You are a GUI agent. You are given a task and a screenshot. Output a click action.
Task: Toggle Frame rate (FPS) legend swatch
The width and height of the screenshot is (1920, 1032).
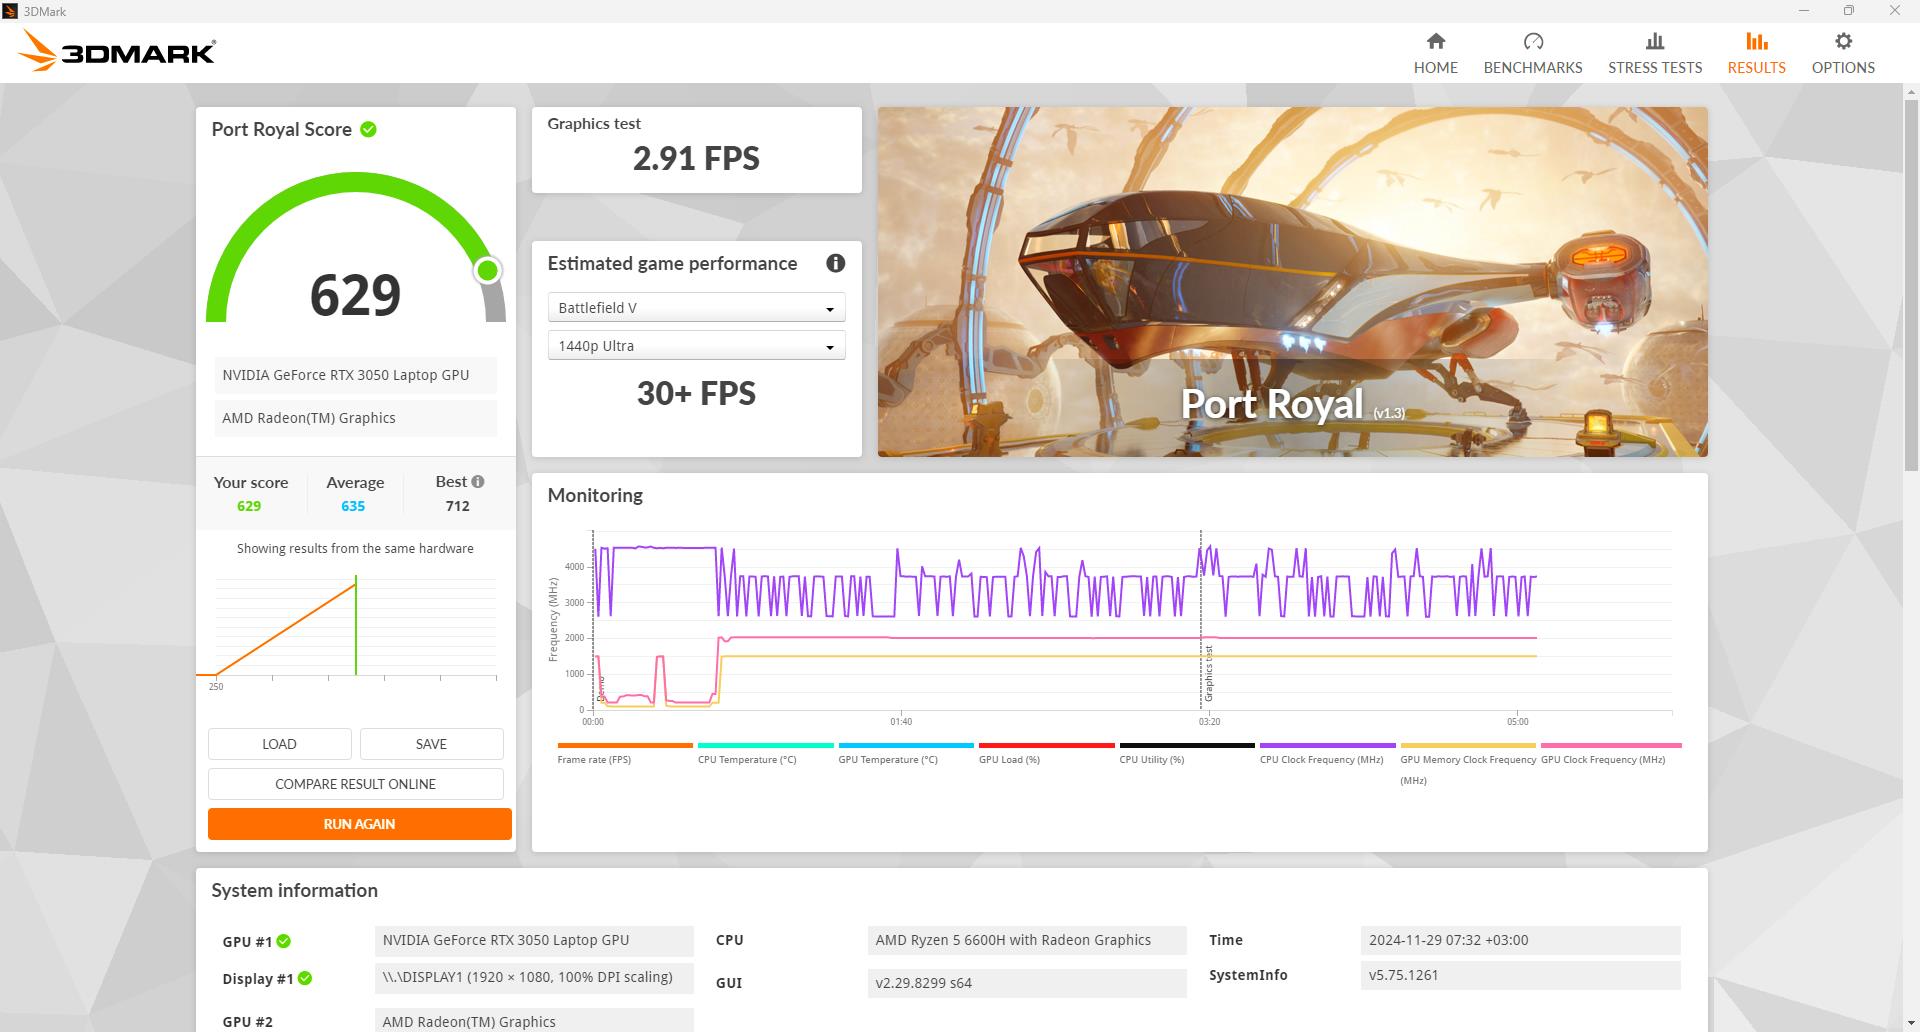pos(625,745)
